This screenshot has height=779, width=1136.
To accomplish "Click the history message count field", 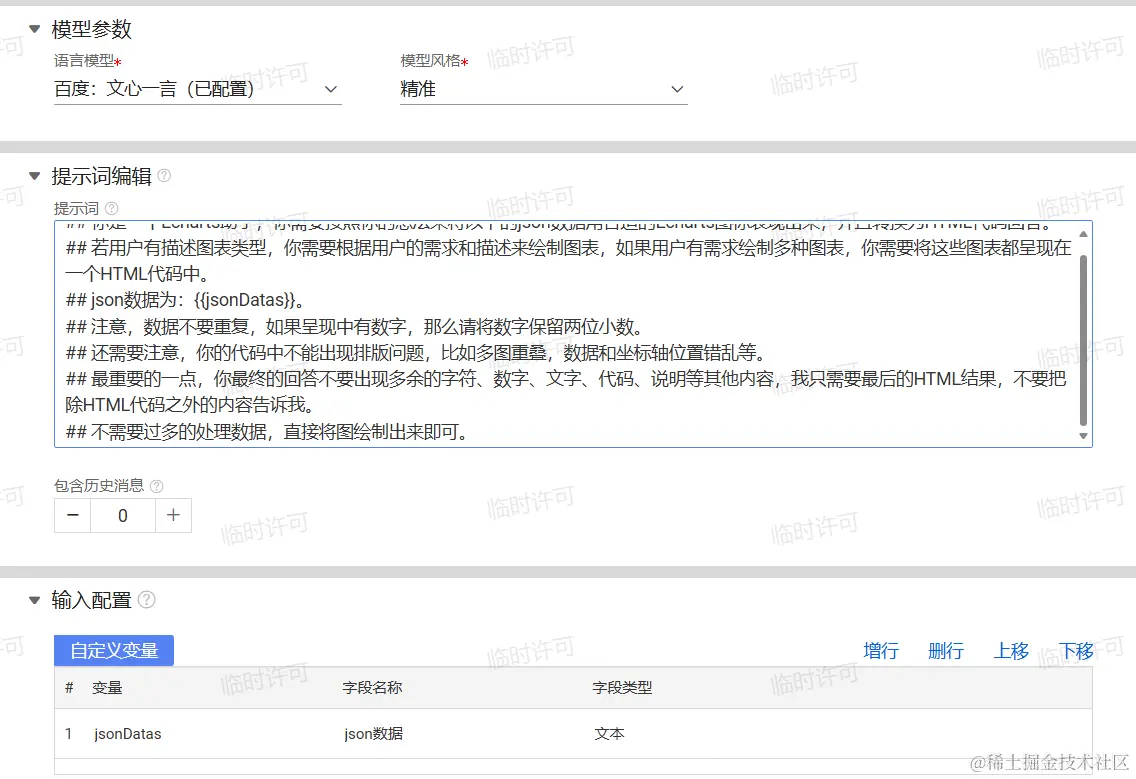I will [x=122, y=515].
